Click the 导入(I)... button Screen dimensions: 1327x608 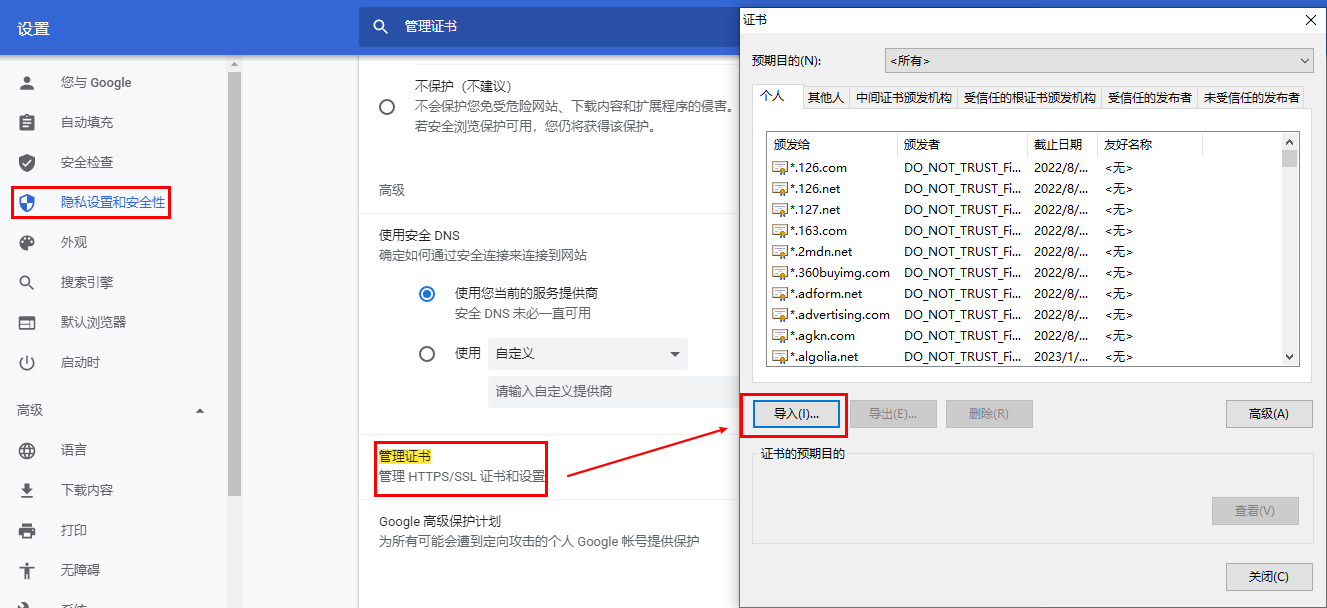796,414
